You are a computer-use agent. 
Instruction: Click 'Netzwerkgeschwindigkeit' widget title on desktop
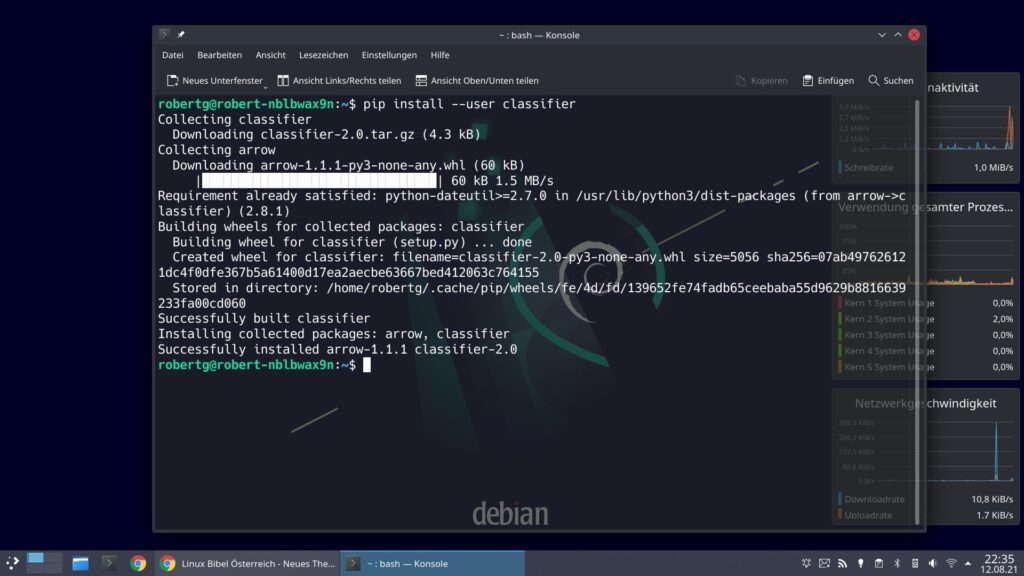925,404
